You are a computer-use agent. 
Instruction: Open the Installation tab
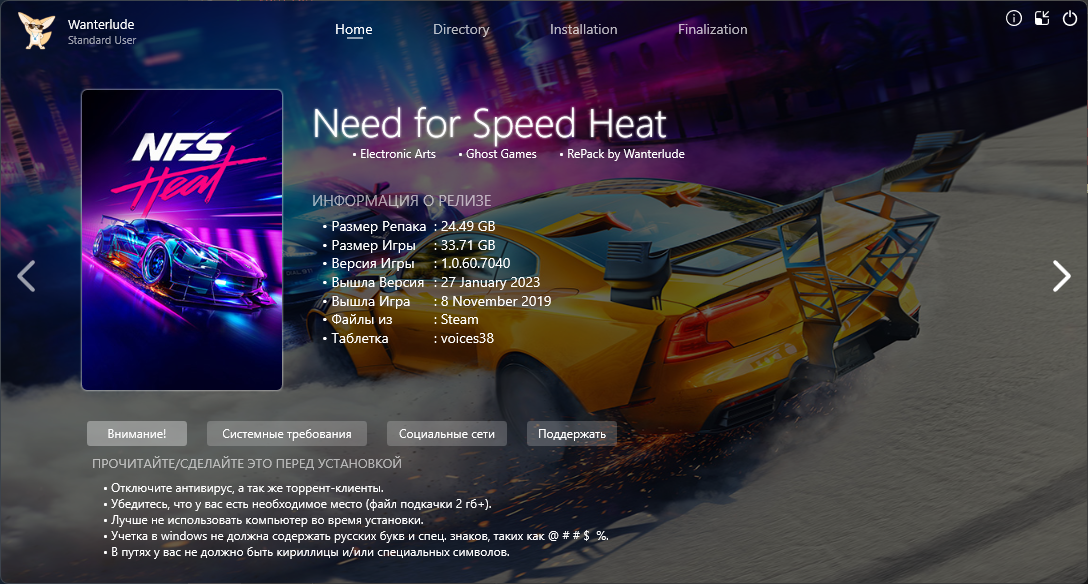[583, 30]
